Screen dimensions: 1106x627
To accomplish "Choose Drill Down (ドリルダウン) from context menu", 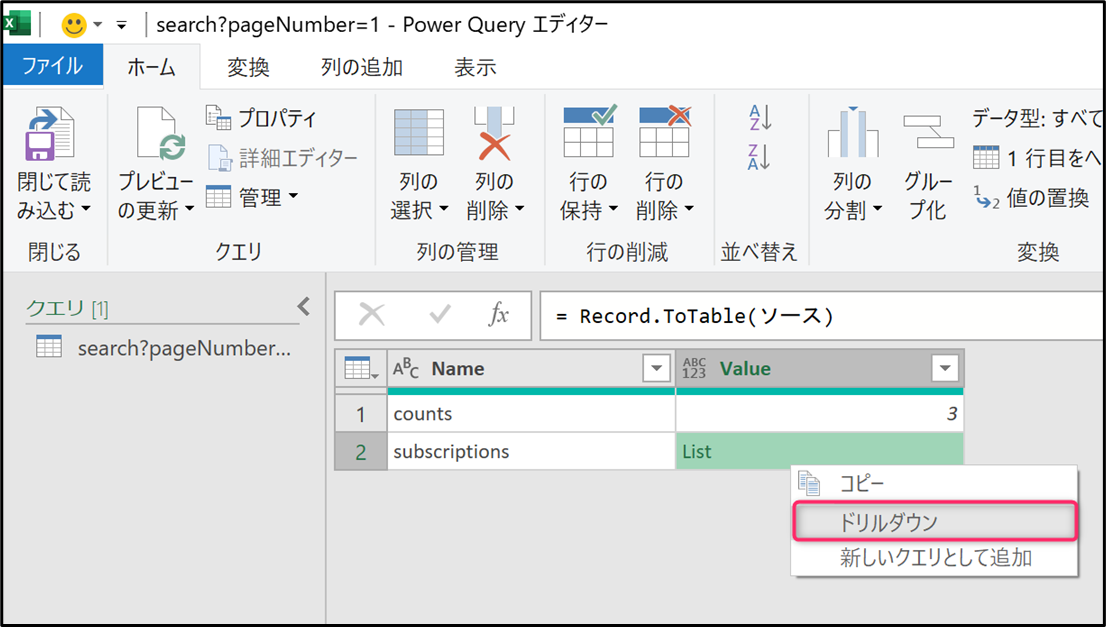I will pyautogui.click(x=935, y=522).
